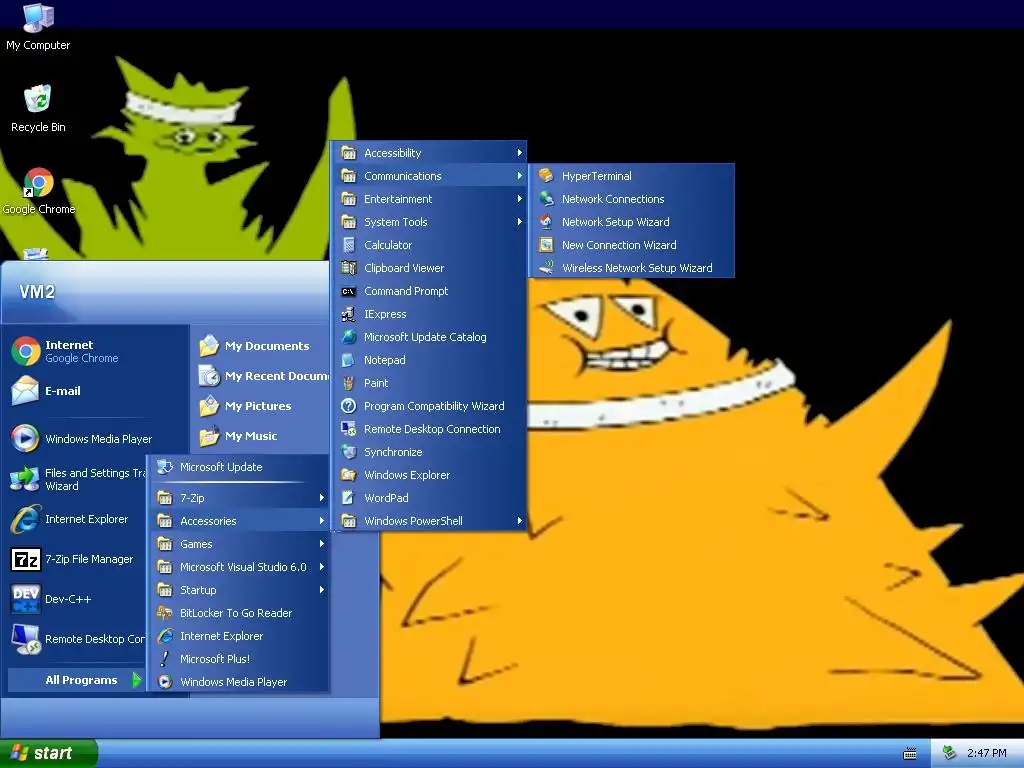The width and height of the screenshot is (1024, 768).
Task: Open 7-Zip File Manager from the Start menu
Action: pos(76,559)
